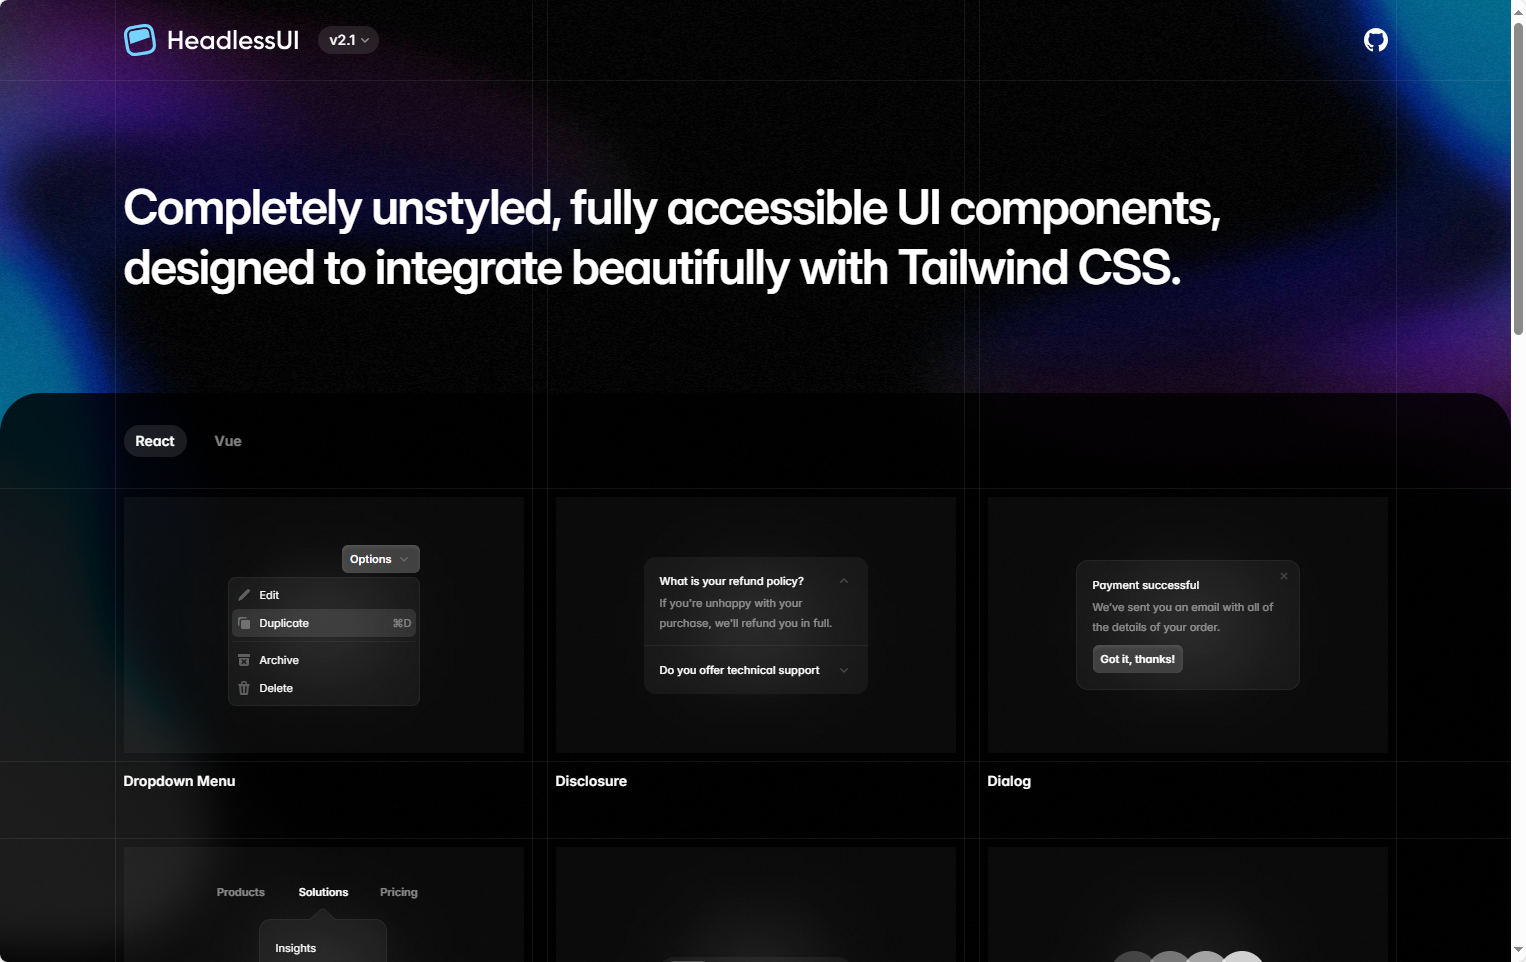Open the Dropdown Menu component link

[x=179, y=781]
